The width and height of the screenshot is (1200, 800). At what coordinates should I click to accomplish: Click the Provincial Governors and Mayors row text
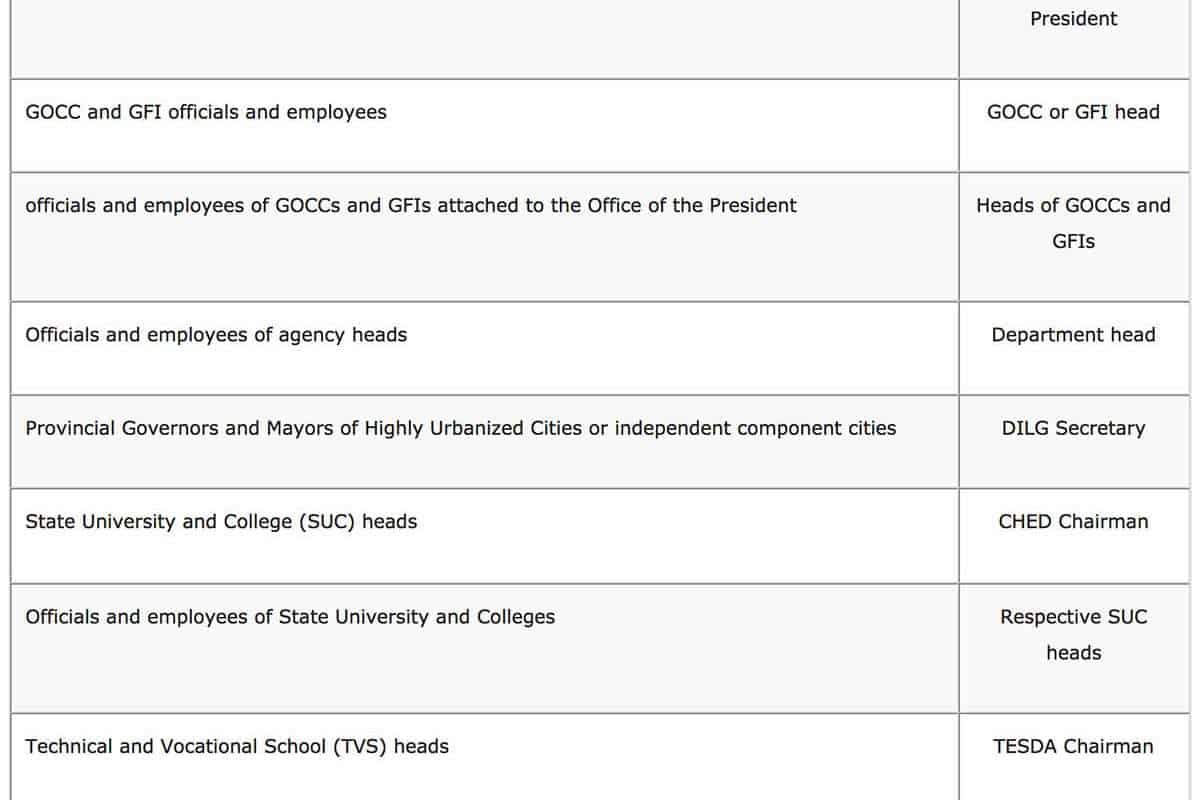pyautogui.click(x=460, y=428)
